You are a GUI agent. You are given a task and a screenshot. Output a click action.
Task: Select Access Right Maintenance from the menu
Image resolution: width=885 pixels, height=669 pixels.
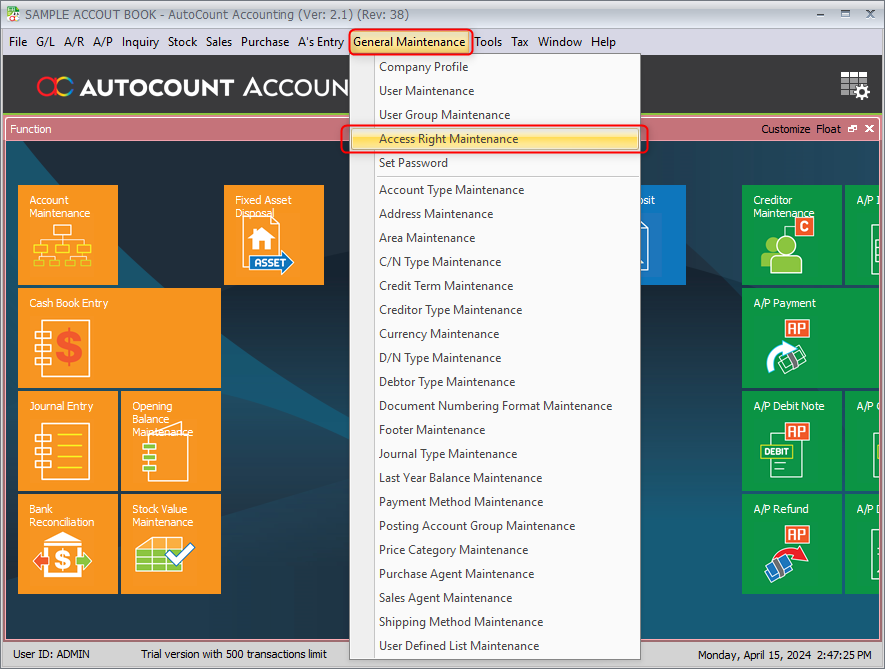(448, 139)
